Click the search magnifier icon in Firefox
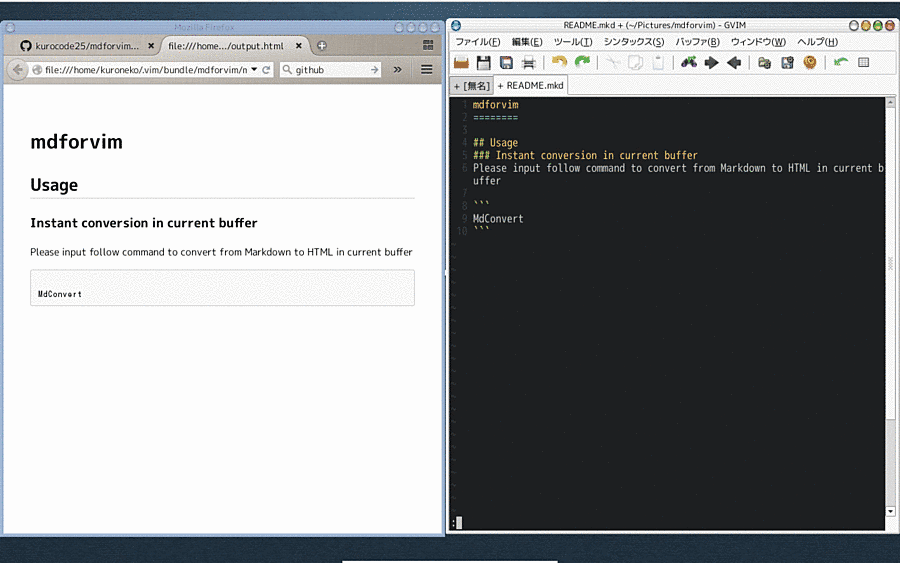 click(287, 70)
